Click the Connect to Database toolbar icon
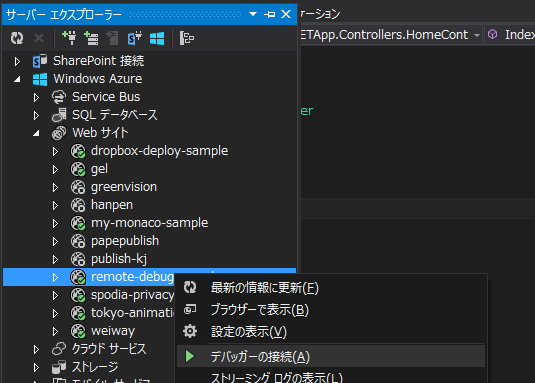 (x=69, y=38)
